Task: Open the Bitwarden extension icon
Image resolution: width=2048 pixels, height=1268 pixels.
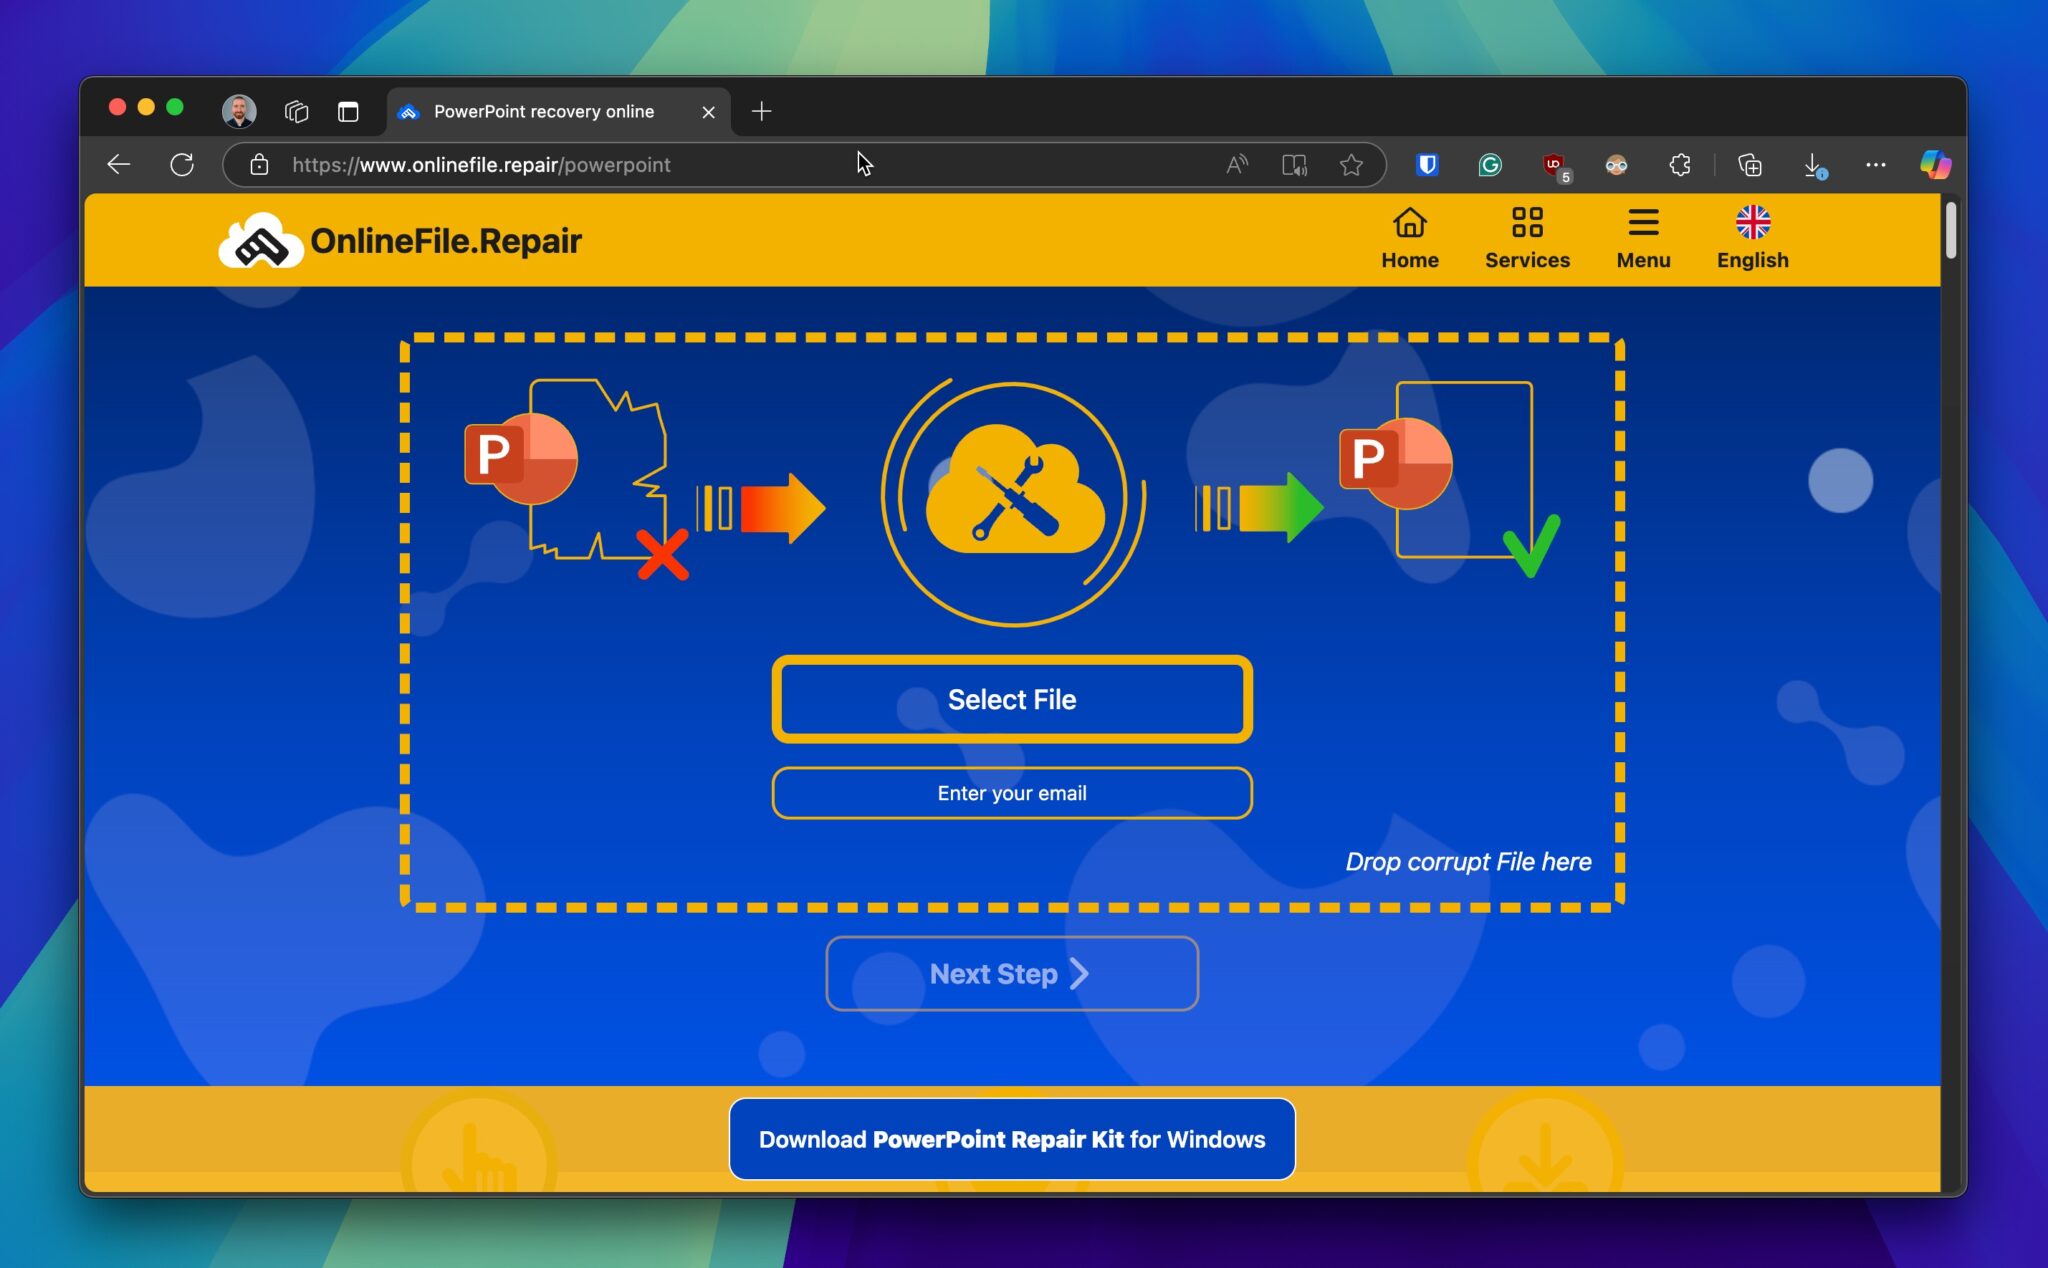Action: pyautogui.click(x=1427, y=165)
